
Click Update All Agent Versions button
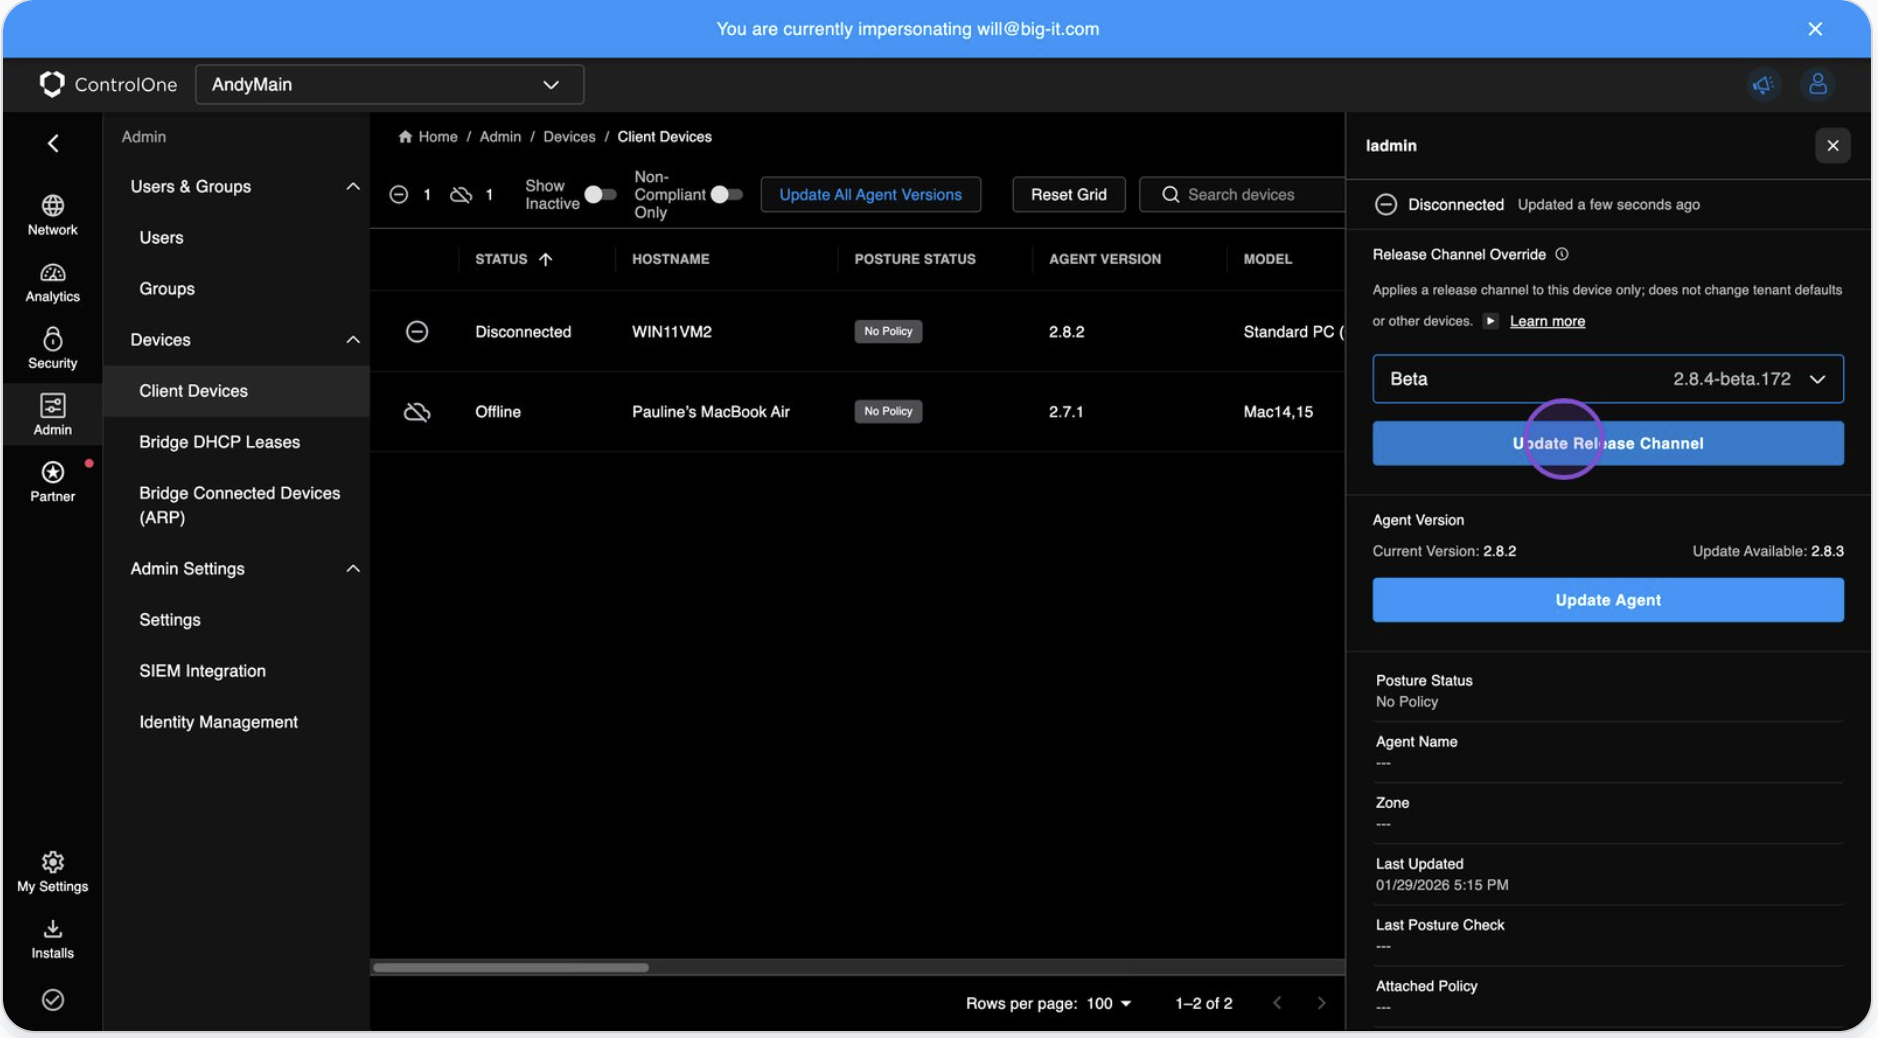click(x=870, y=195)
